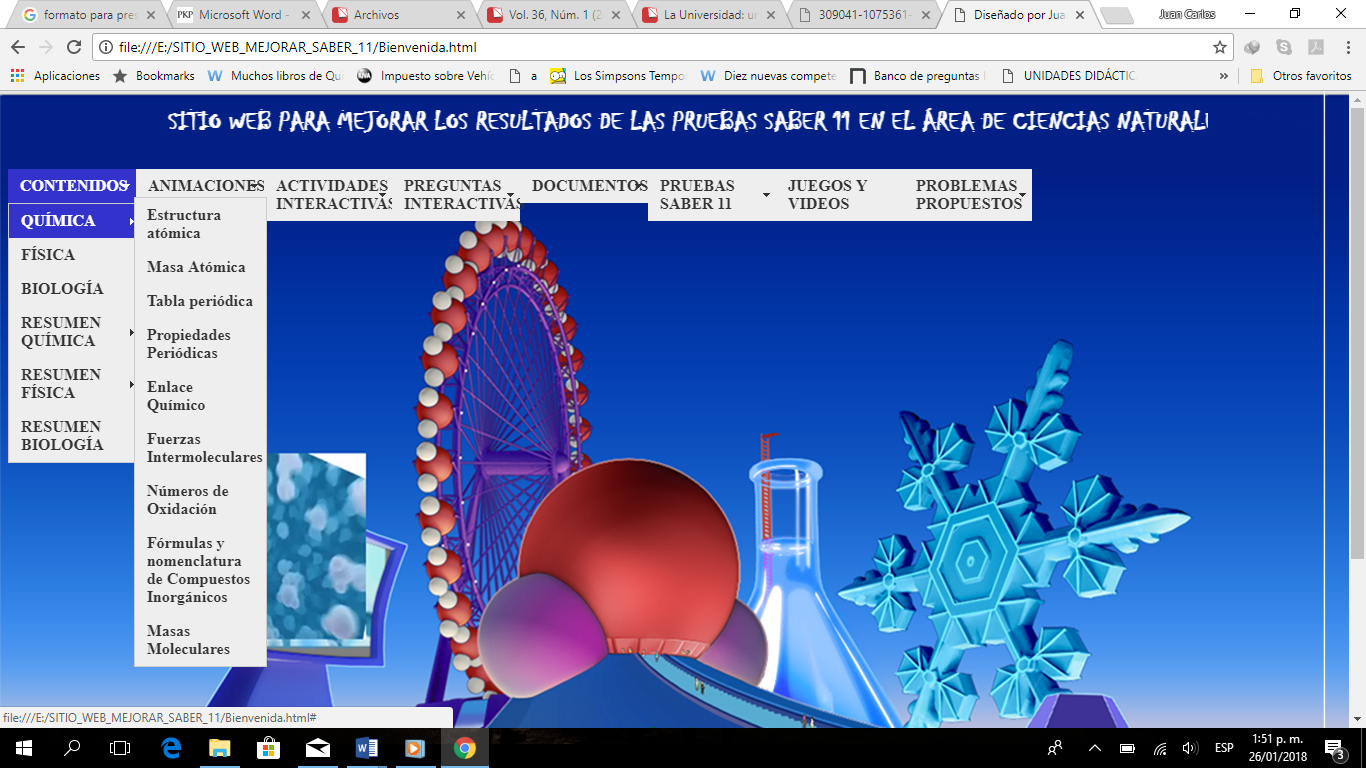Screen dimensions: 1366x768
Task: Launch Word from the taskbar
Action: point(366,747)
